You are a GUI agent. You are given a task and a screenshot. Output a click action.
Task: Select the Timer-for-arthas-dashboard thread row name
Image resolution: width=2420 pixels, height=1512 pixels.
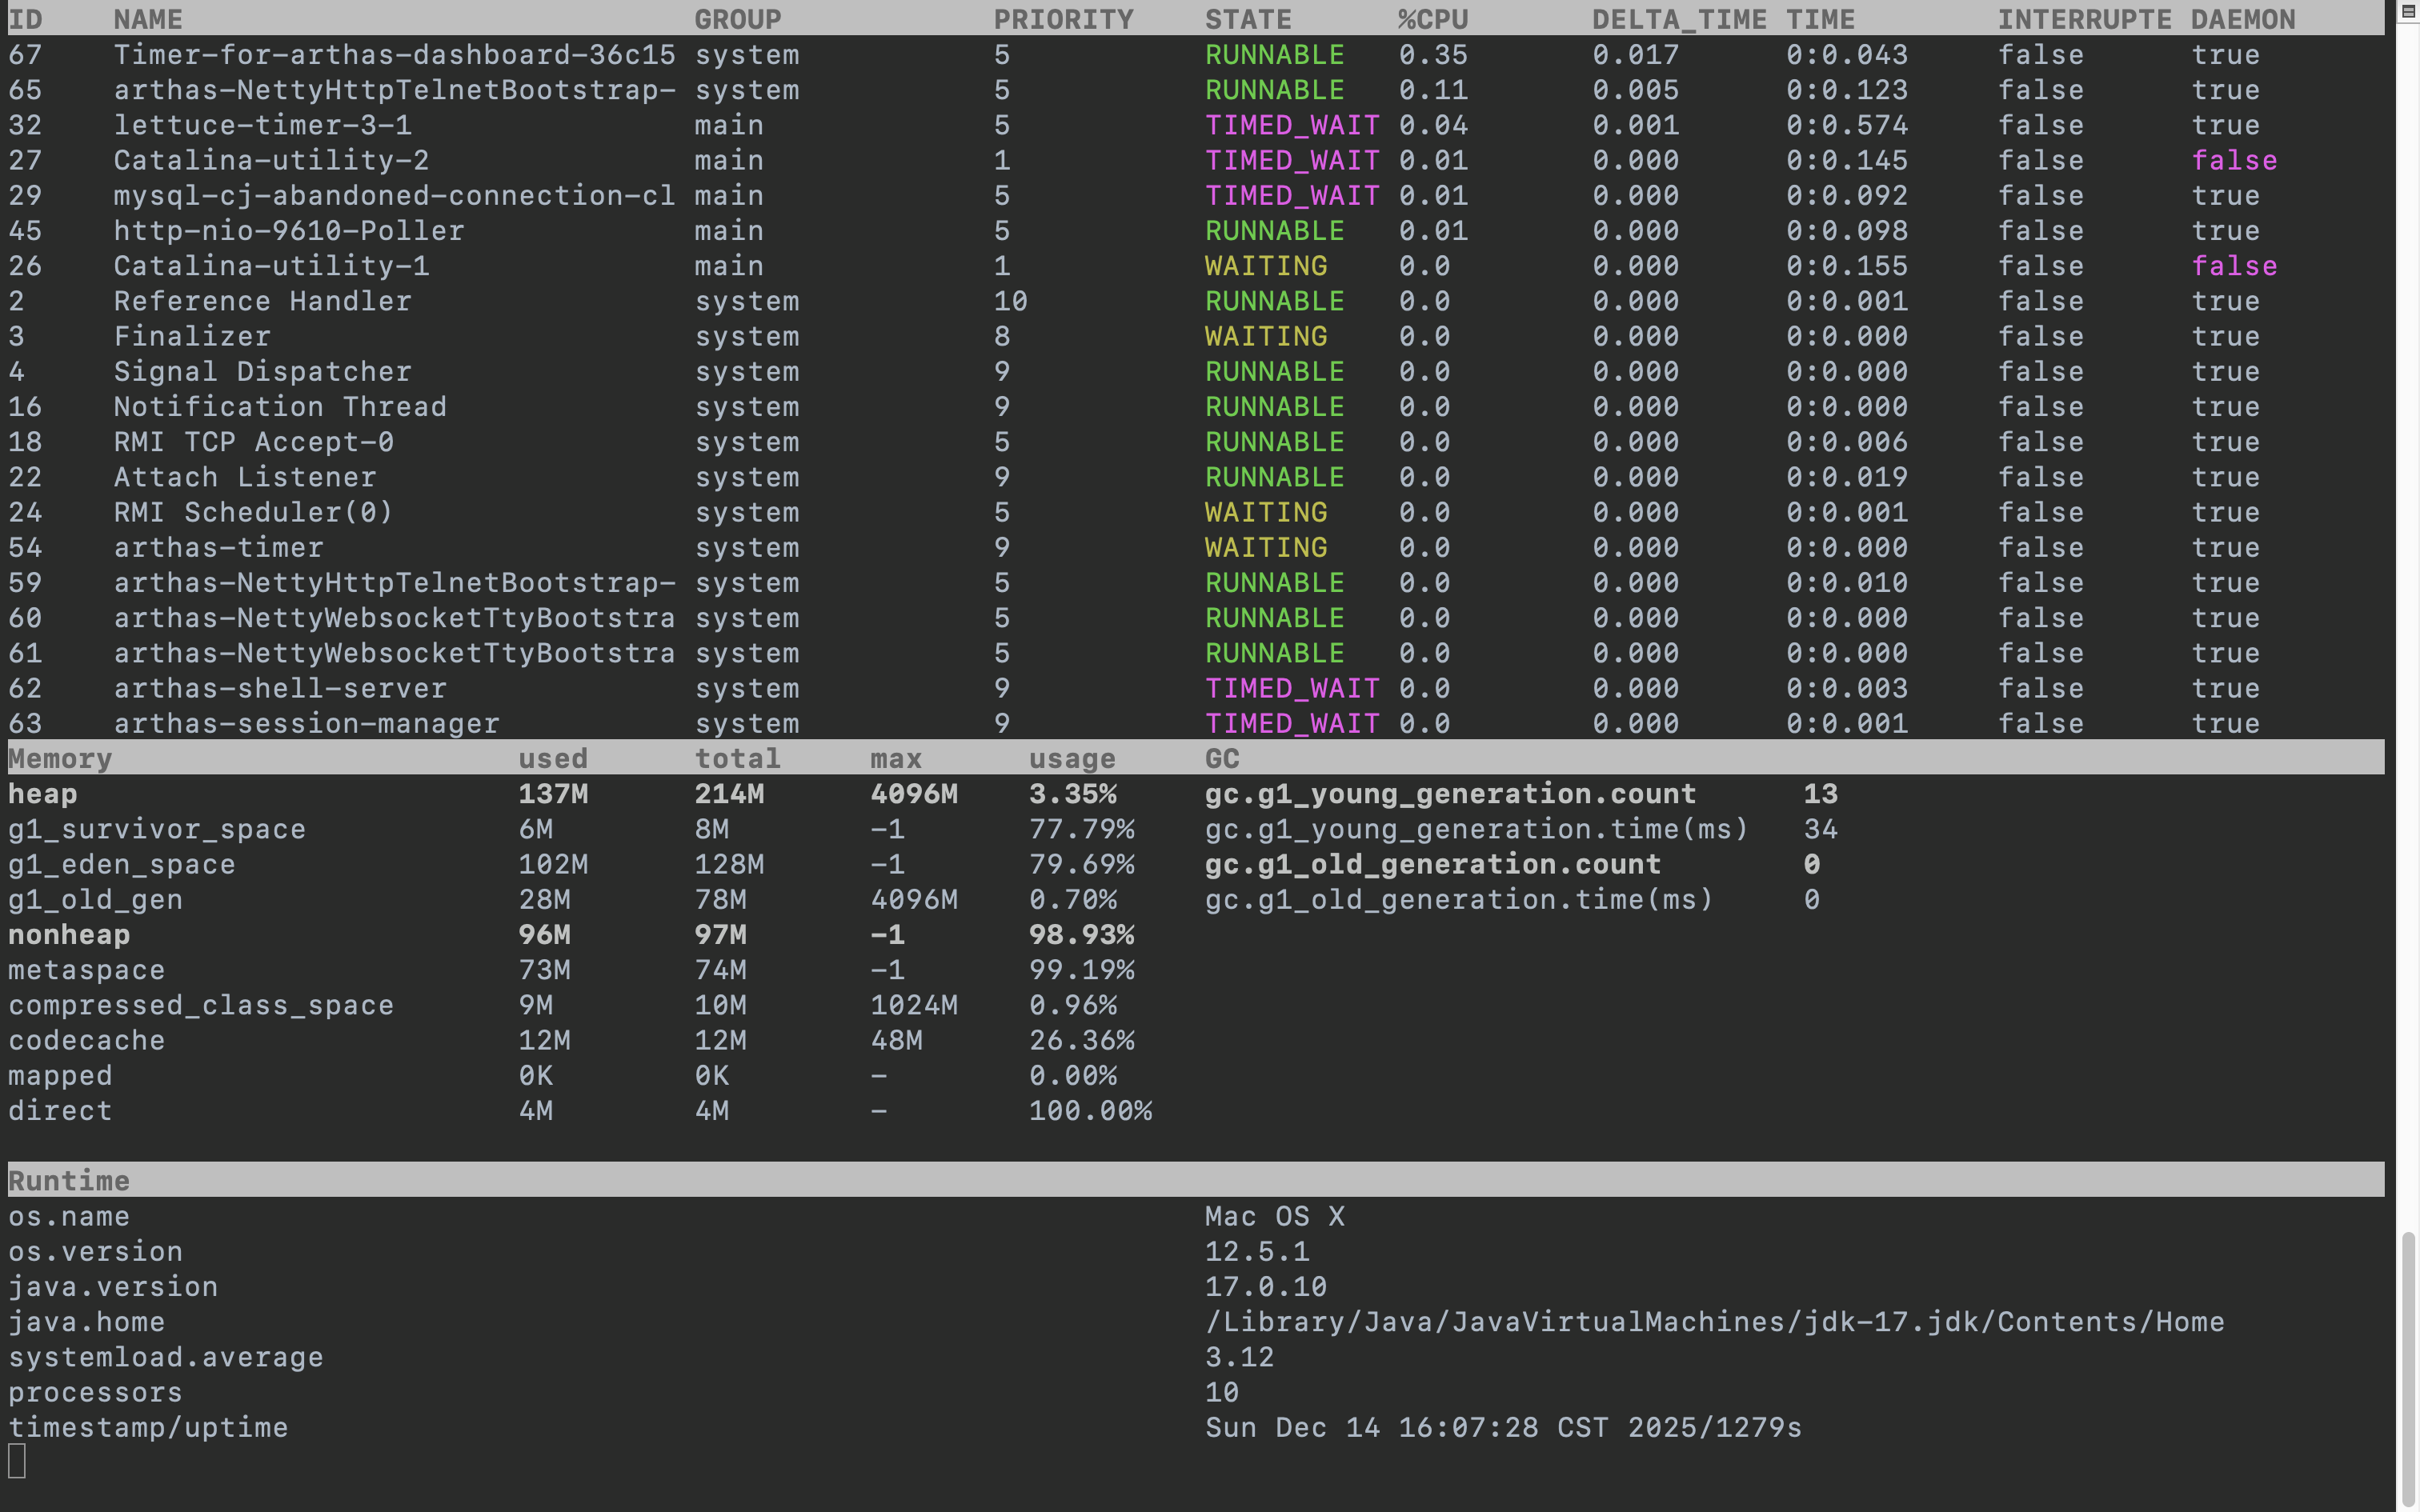point(394,55)
